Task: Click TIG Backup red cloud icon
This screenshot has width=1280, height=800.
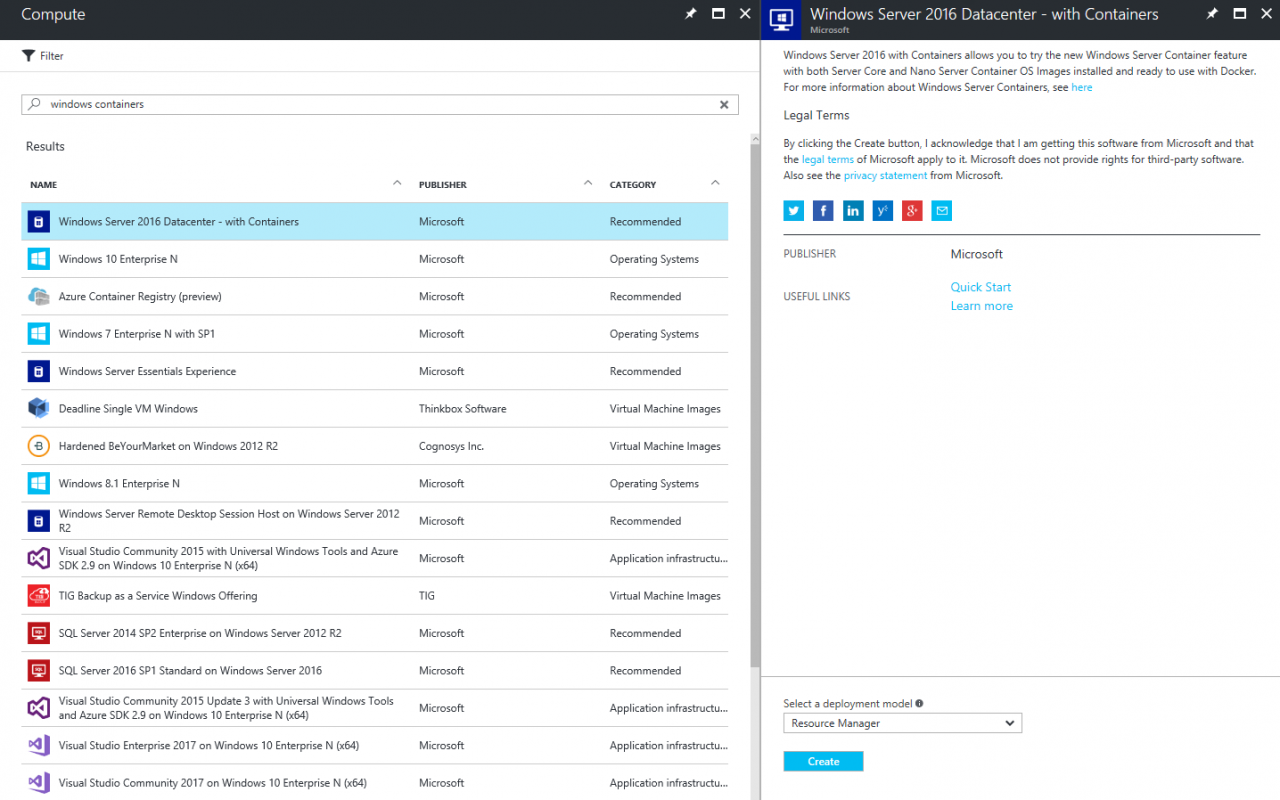Action: click(x=38, y=596)
